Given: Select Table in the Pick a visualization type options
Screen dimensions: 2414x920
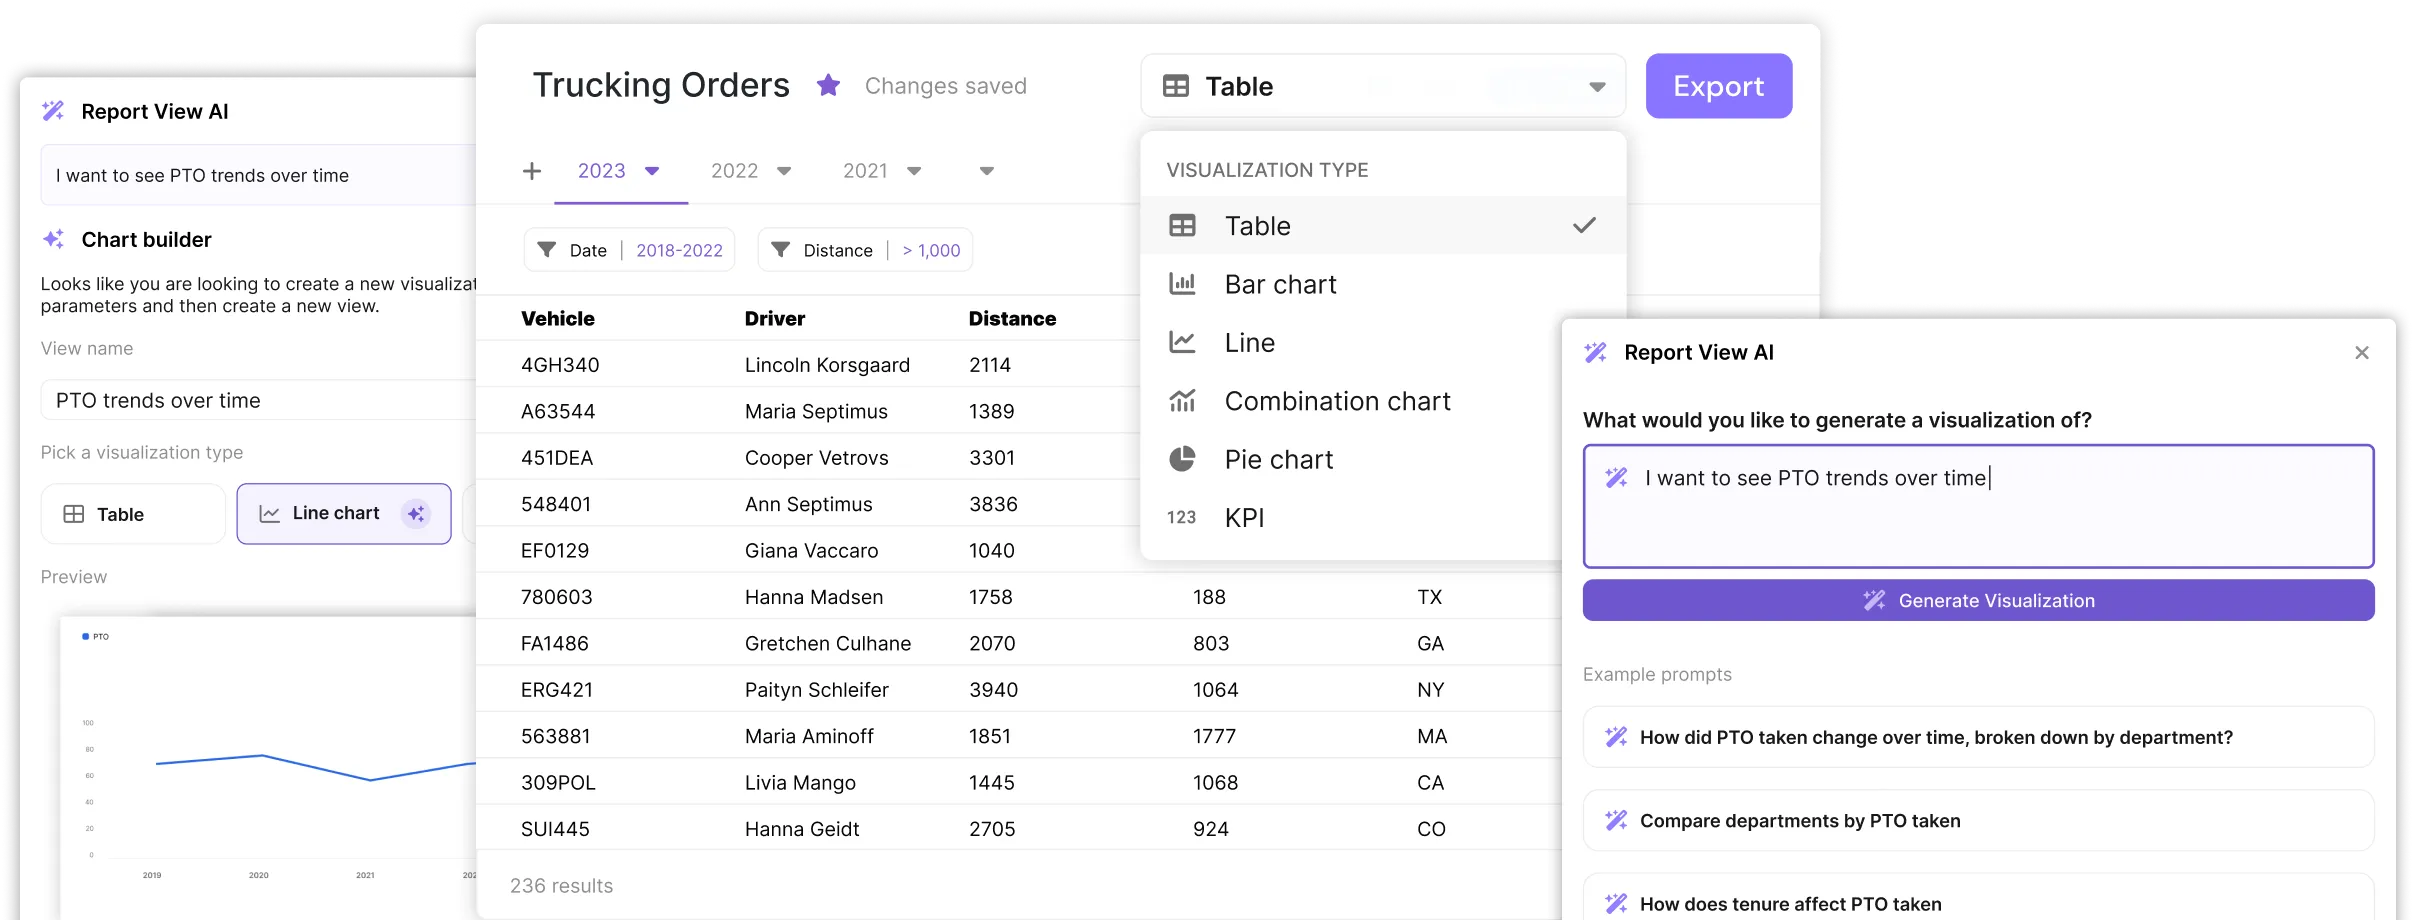Looking at the screenshot, I should (x=132, y=513).
